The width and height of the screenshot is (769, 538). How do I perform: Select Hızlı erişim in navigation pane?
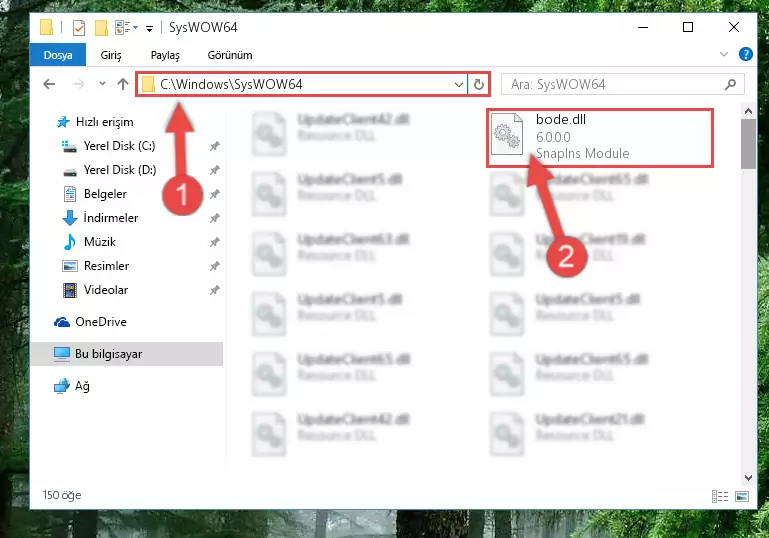(104, 122)
